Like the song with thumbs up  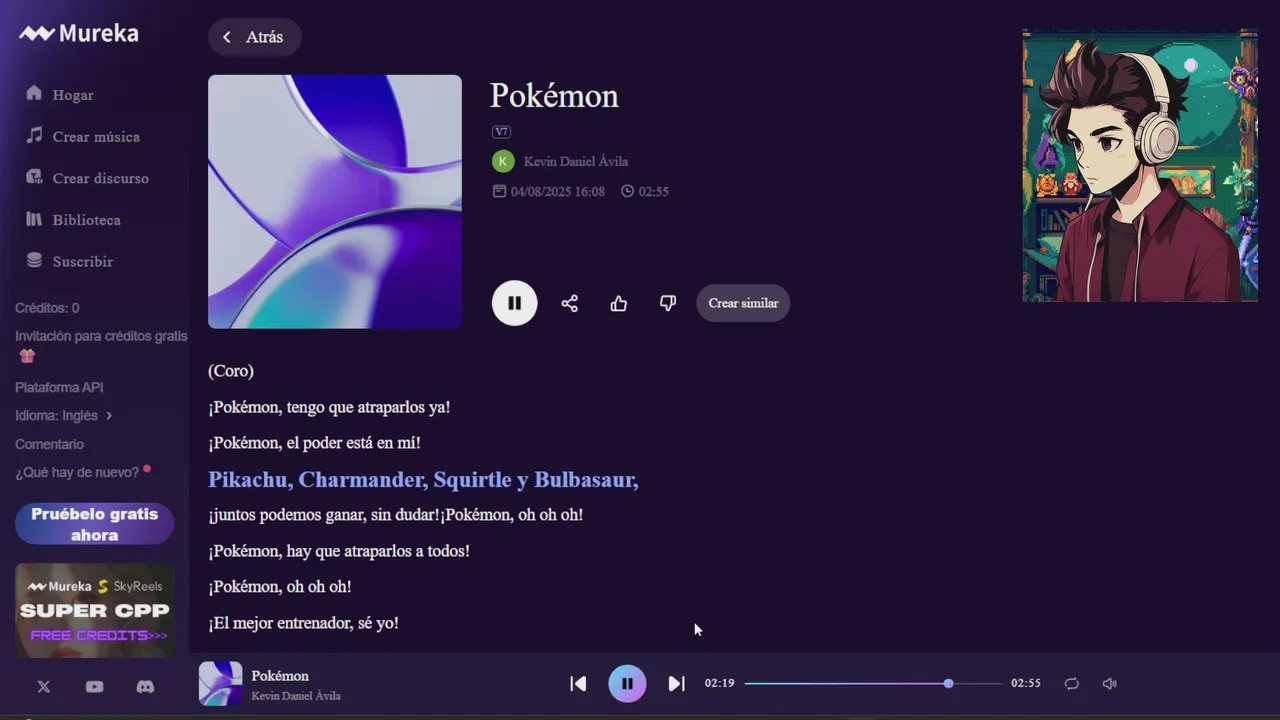point(619,303)
